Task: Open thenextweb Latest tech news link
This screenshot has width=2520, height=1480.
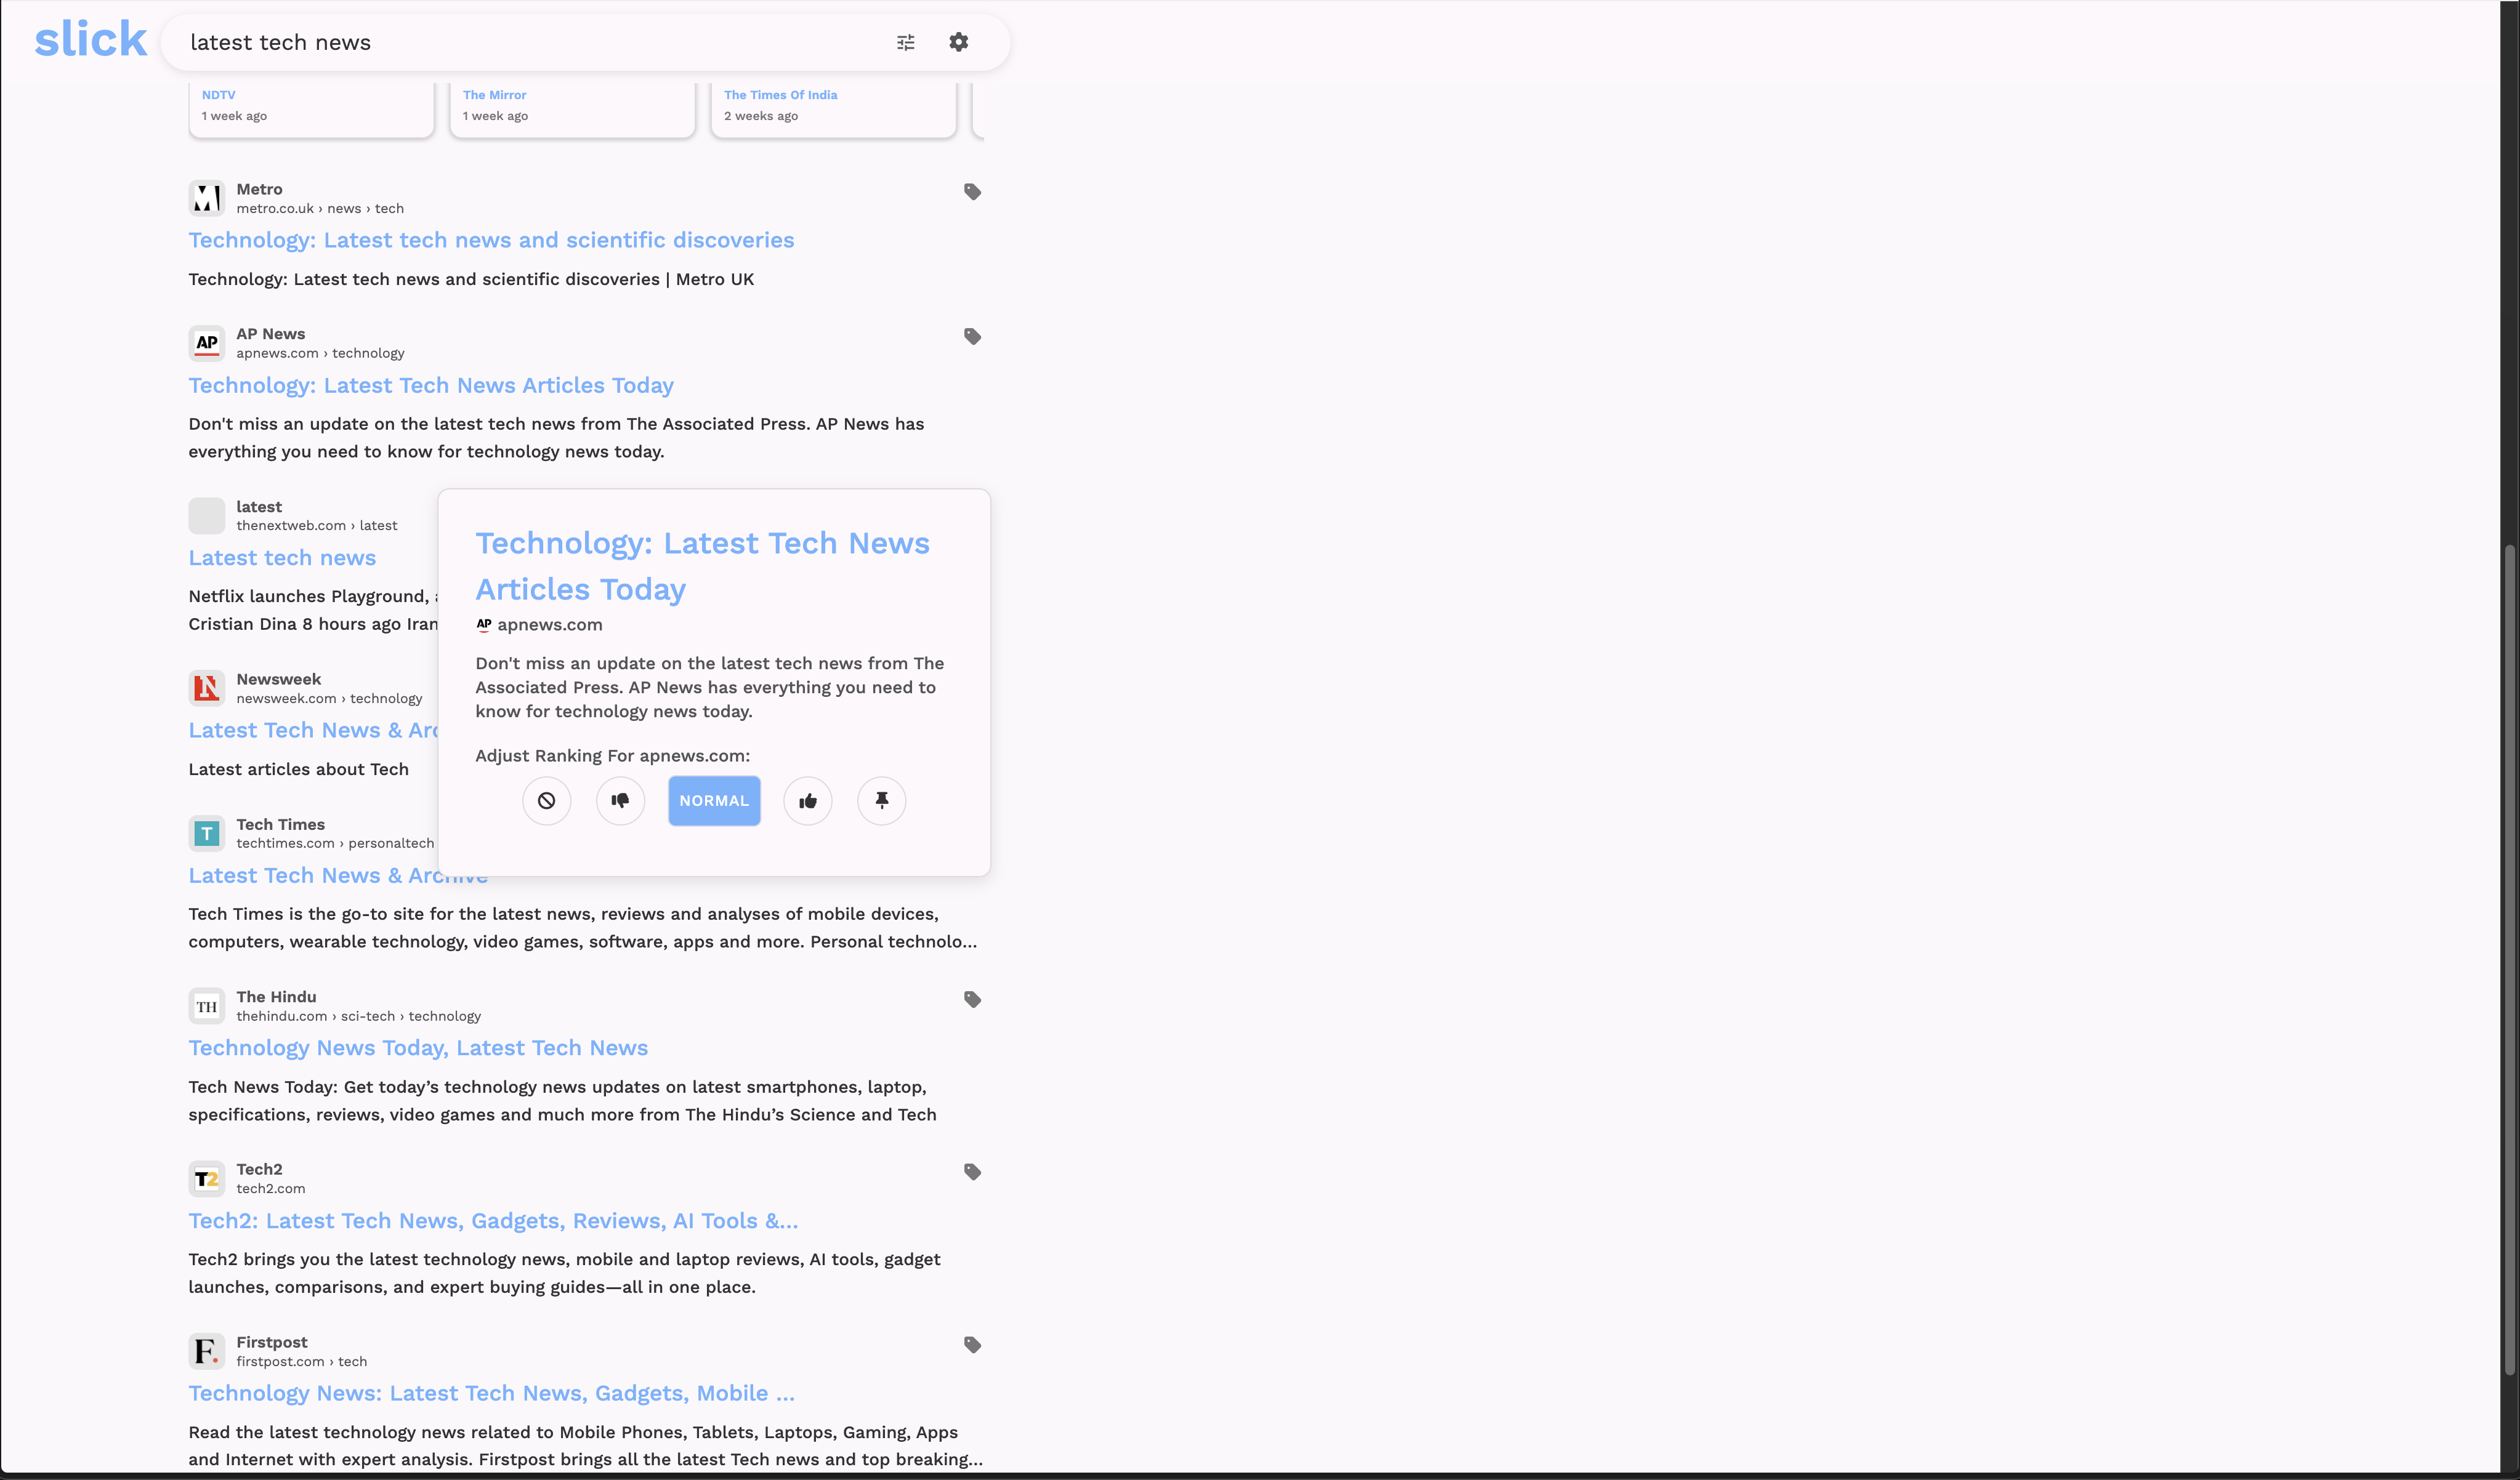Action: (282, 558)
